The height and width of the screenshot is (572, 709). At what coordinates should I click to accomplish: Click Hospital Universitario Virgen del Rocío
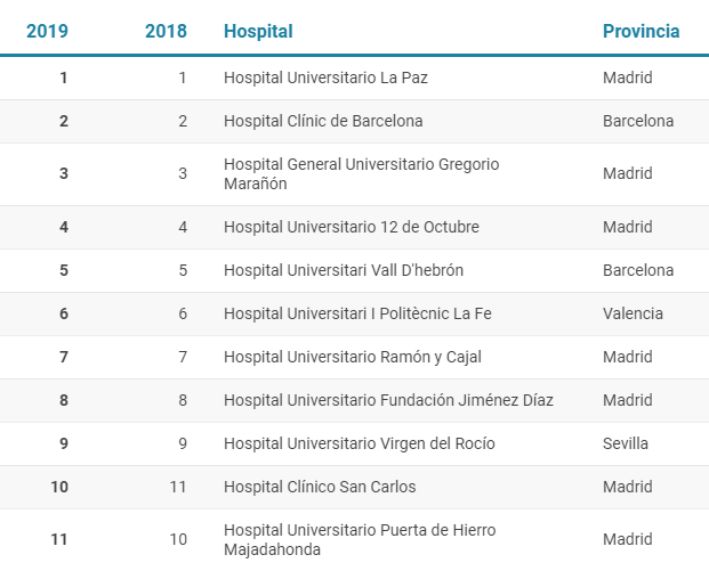click(x=359, y=444)
